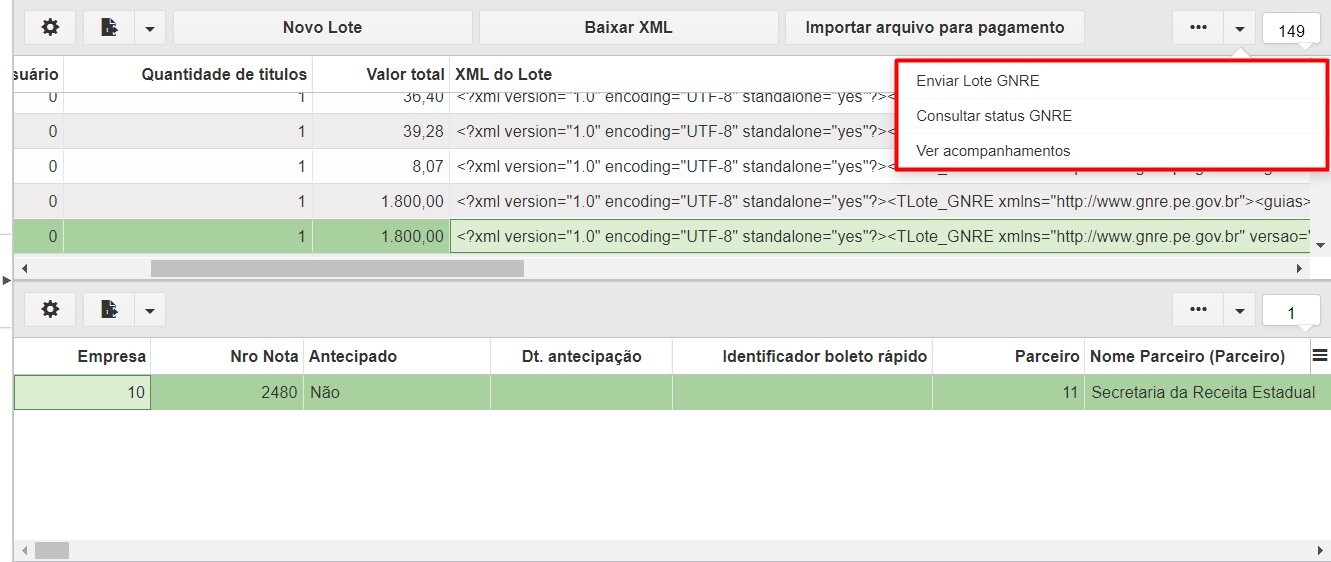Select the cell with value 8,07
This screenshot has width=1331, height=562.
click(381, 166)
